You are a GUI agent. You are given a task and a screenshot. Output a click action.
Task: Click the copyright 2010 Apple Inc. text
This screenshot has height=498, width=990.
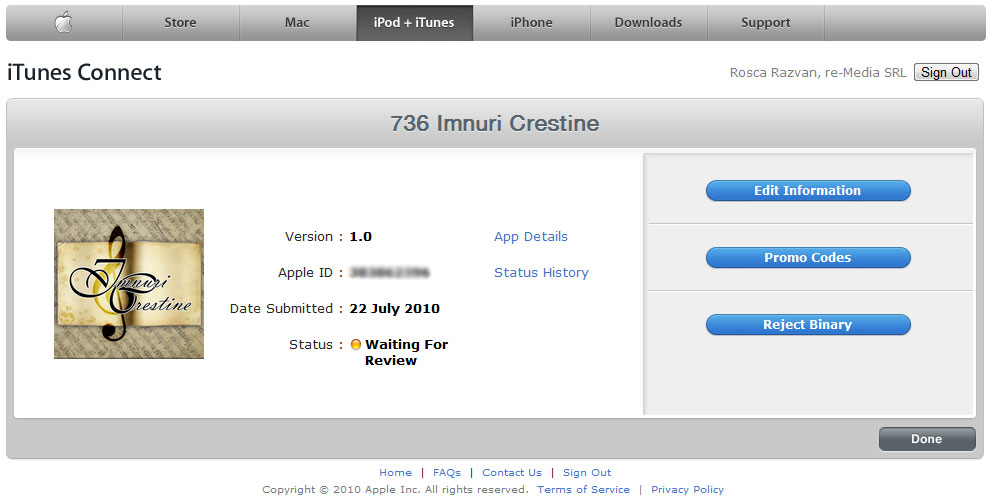395,490
